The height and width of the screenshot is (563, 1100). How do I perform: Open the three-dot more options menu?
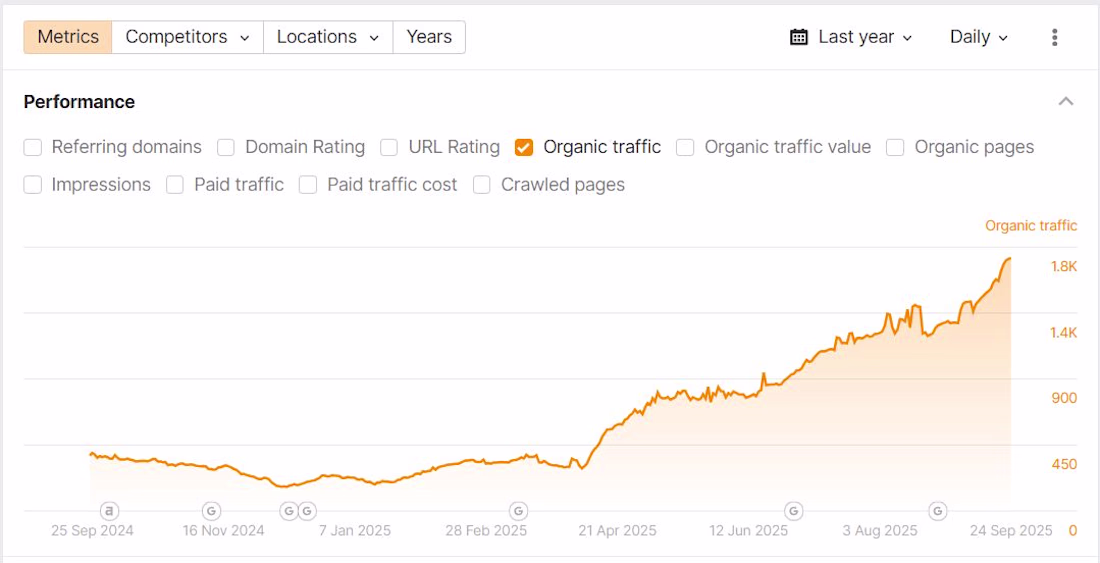tap(1054, 37)
